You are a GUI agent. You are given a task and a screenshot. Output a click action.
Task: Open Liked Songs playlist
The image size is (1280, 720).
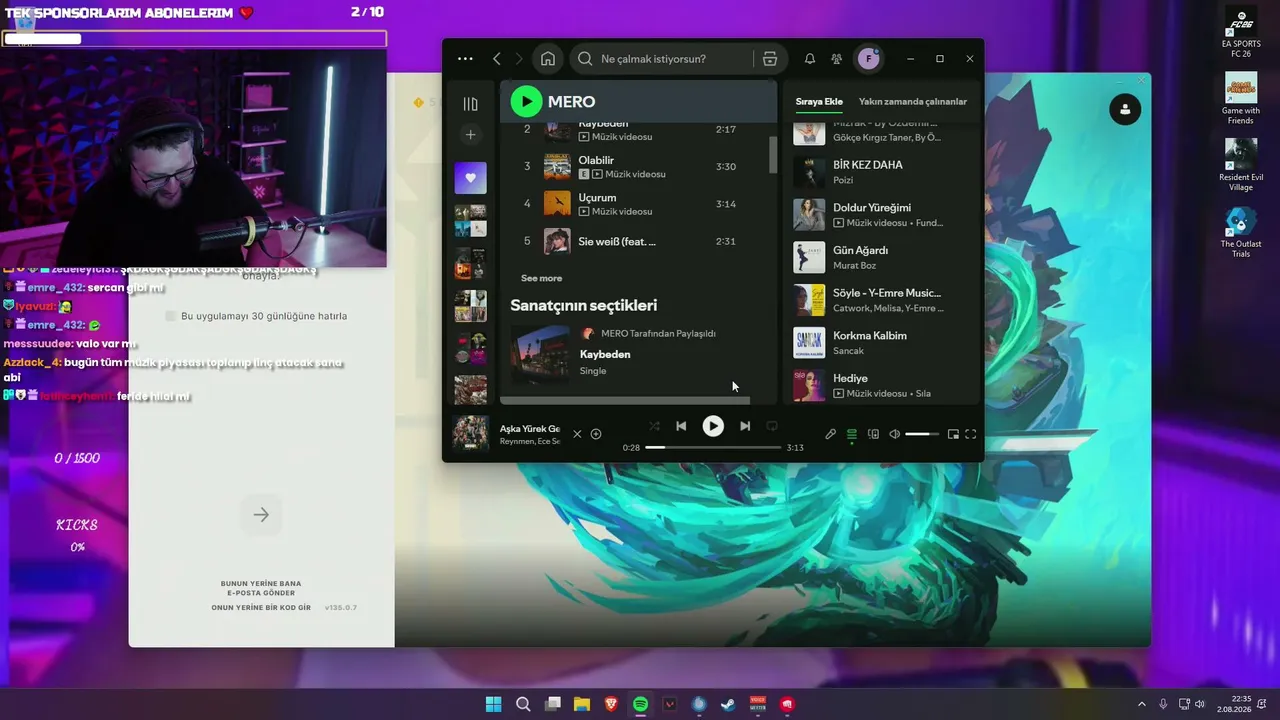470,178
